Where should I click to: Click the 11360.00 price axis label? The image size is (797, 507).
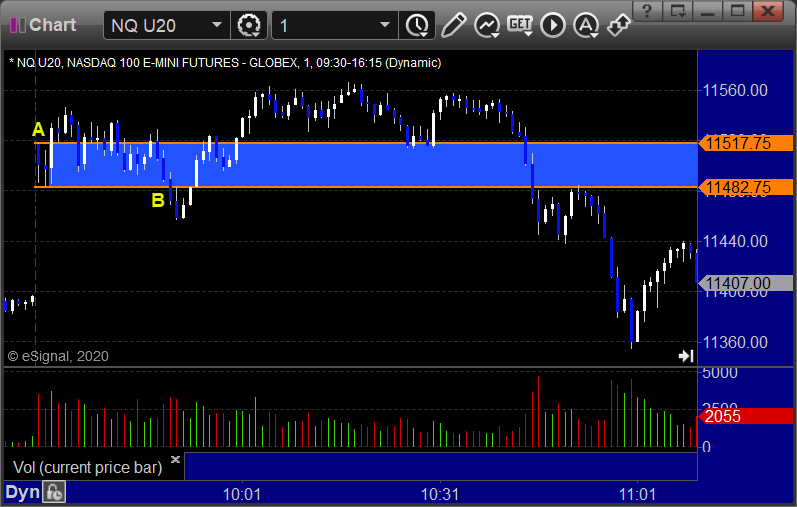(735, 342)
